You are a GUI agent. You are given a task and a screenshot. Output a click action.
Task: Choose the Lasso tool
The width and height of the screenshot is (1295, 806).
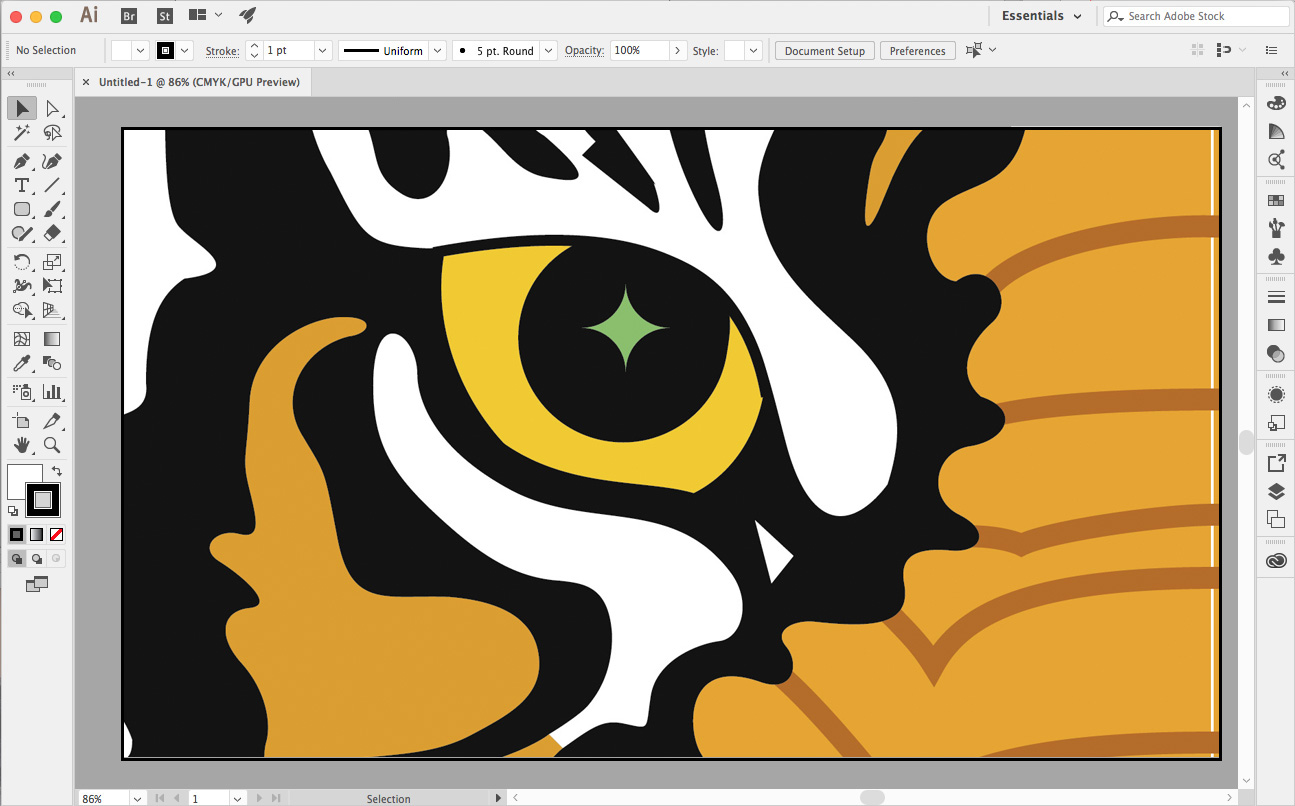click(x=53, y=133)
